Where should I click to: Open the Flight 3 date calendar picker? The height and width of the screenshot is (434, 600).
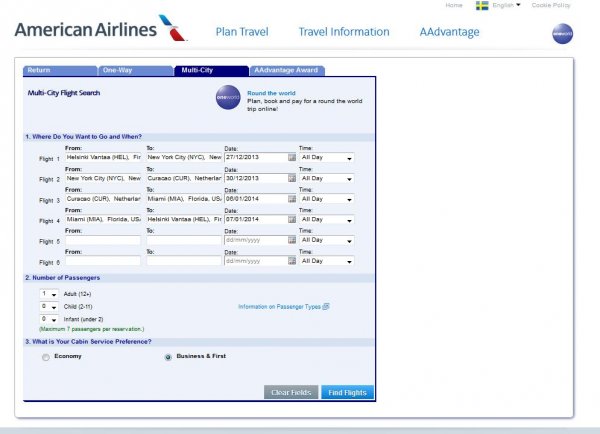tap(292, 199)
